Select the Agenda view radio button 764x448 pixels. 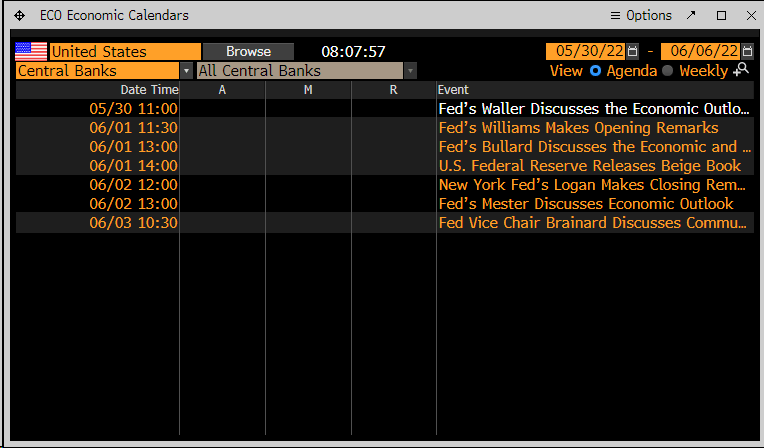tap(595, 71)
